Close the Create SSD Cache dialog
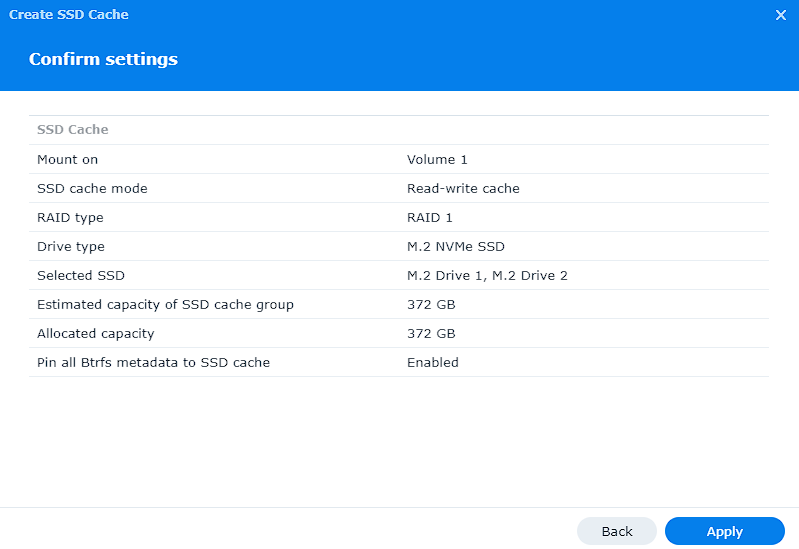The height and width of the screenshot is (549, 799). [781, 15]
